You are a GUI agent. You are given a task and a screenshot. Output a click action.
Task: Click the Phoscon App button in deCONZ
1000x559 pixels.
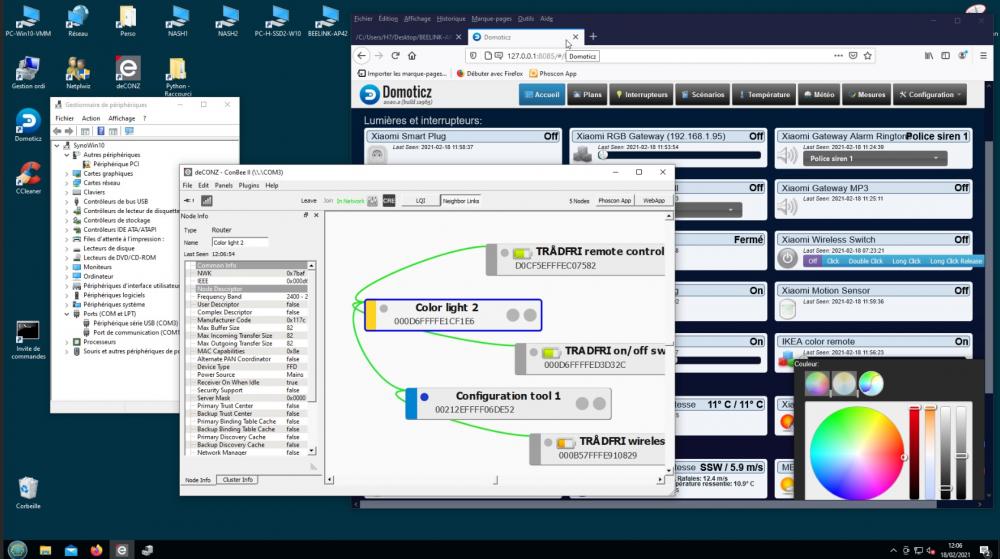pos(614,201)
